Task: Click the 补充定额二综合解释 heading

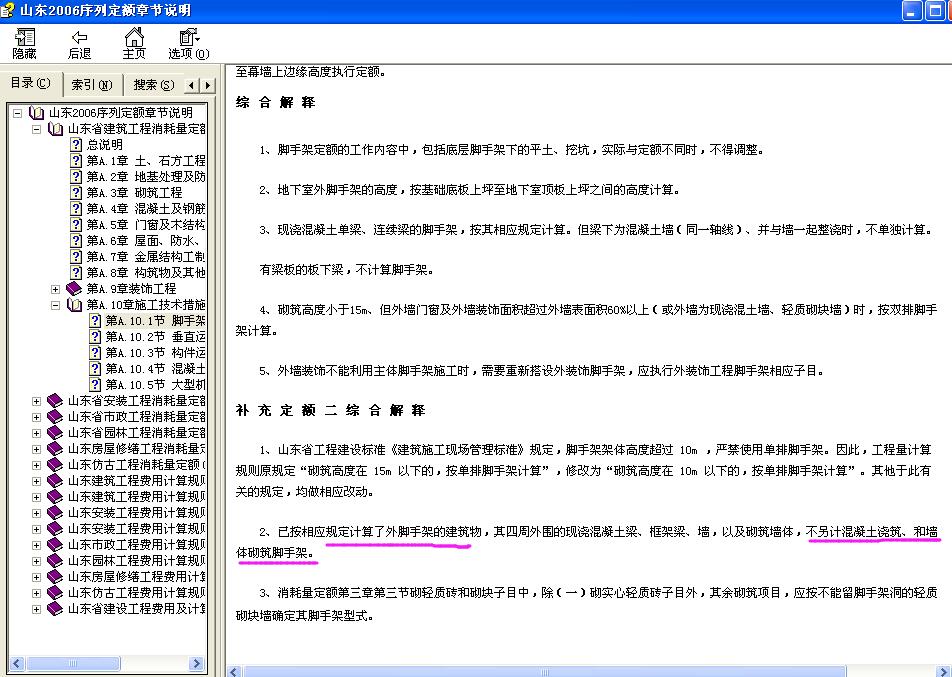Action: point(330,410)
